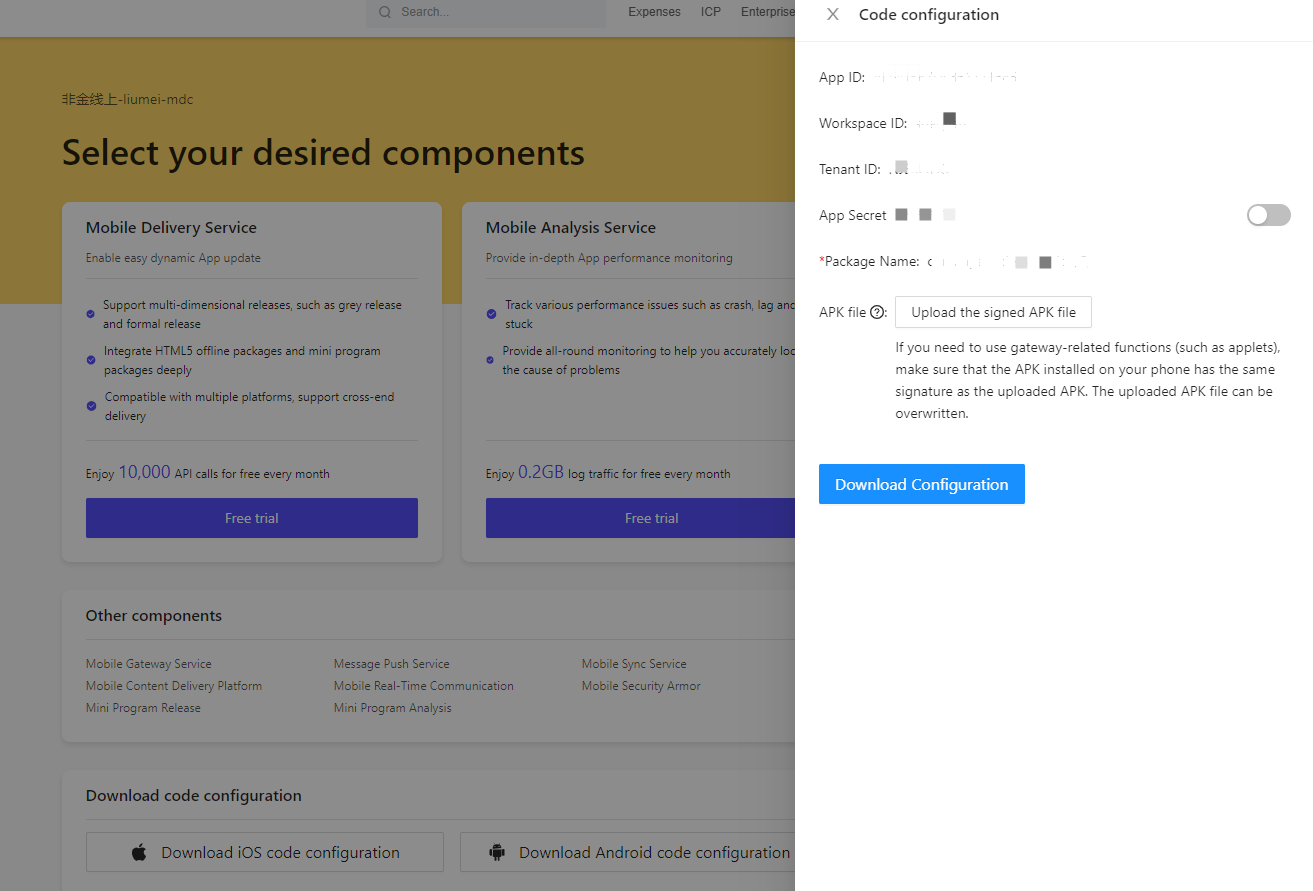Open Mini Program Release link
This screenshot has width=1313, height=891.
(143, 708)
